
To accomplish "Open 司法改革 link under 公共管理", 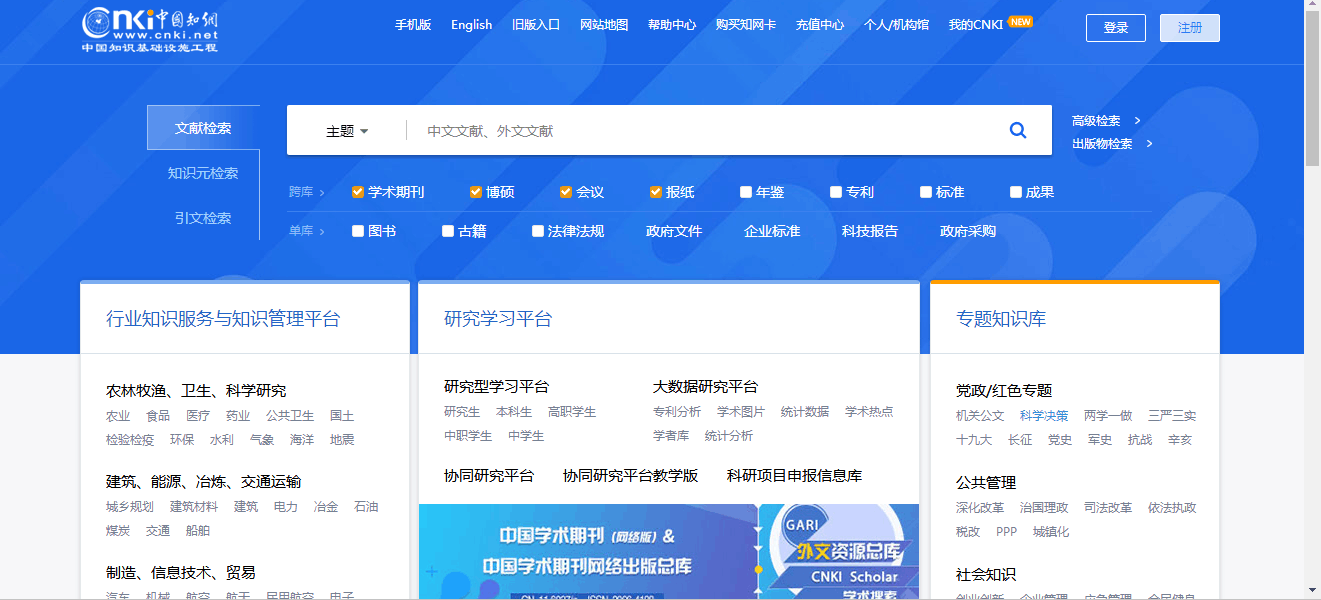I will click(1108, 508).
